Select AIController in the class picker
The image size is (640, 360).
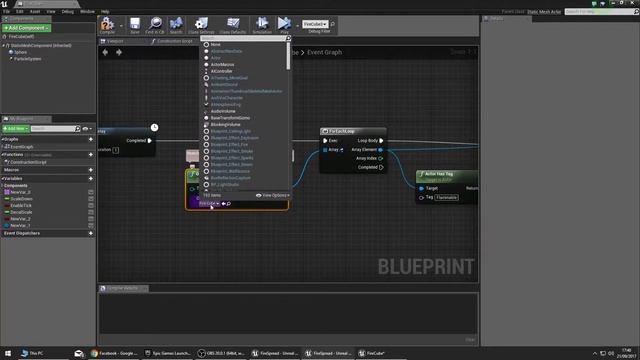coord(221,71)
